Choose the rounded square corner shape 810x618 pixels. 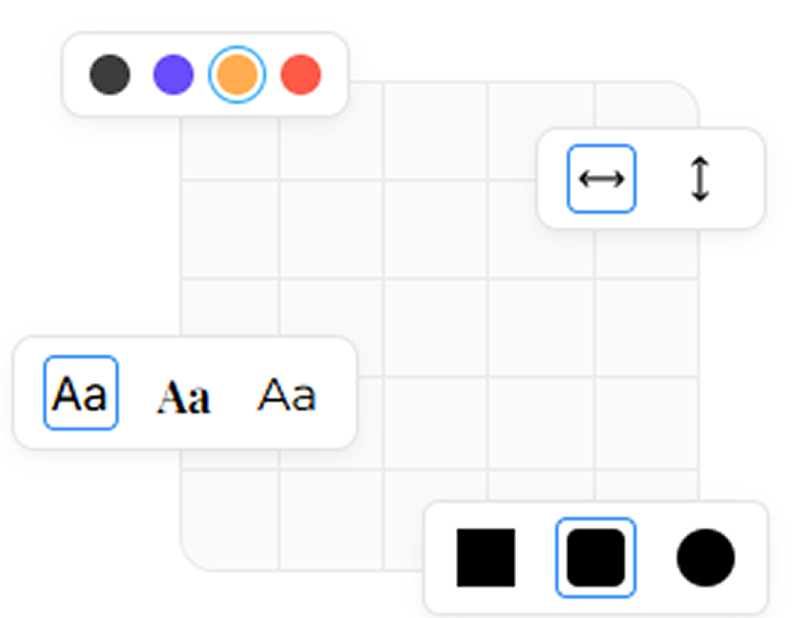(595, 558)
